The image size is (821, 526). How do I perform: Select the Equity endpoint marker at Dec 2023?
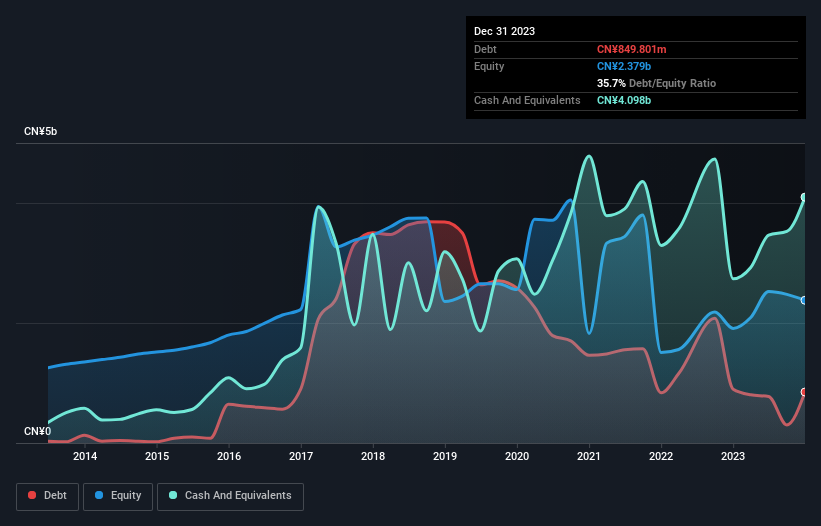(804, 300)
